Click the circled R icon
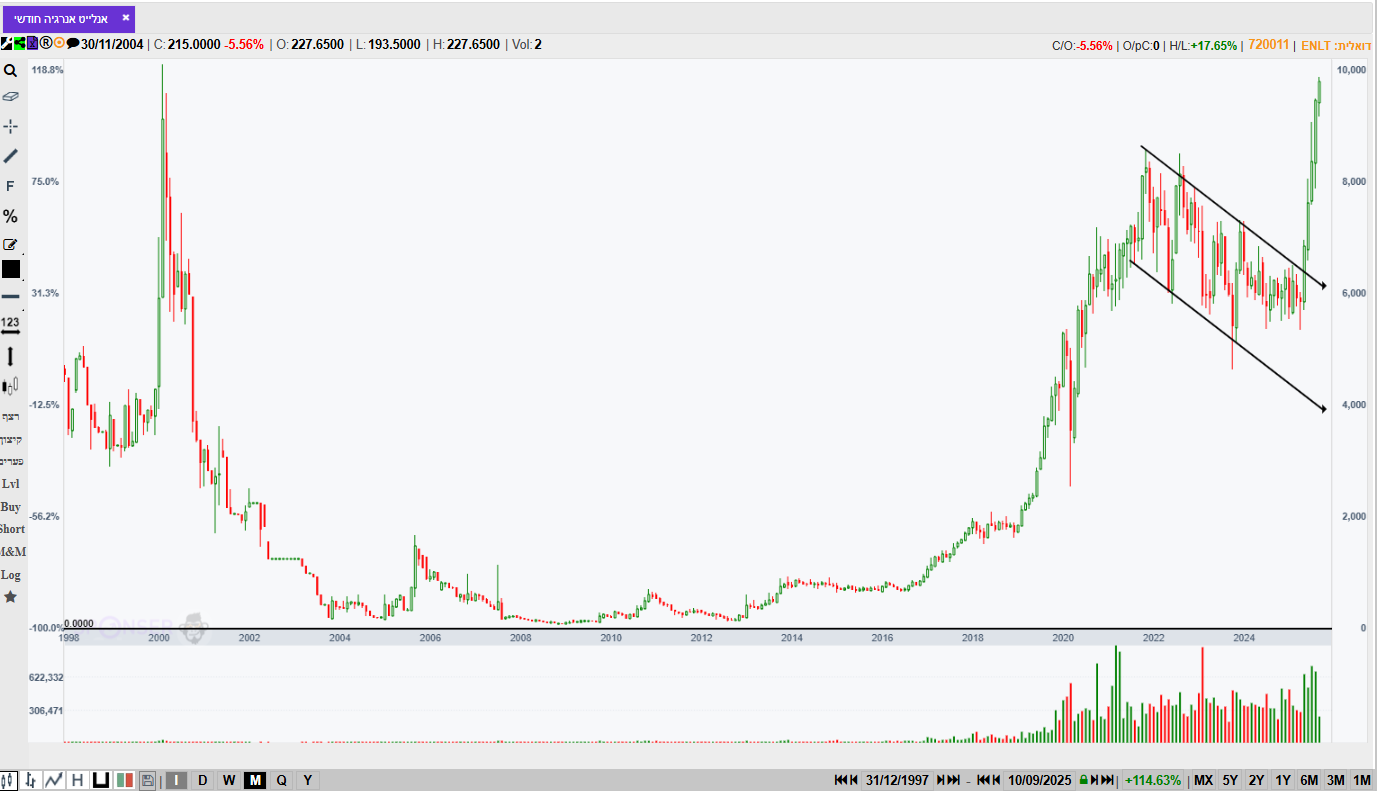1379x791 pixels. pos(45,44)
